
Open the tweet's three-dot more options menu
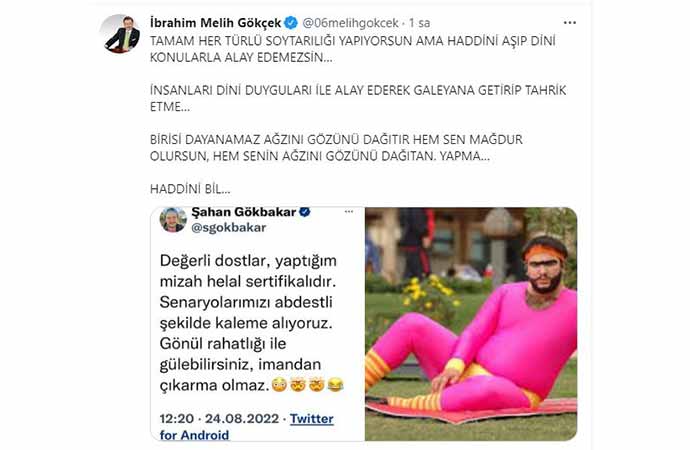569,23
